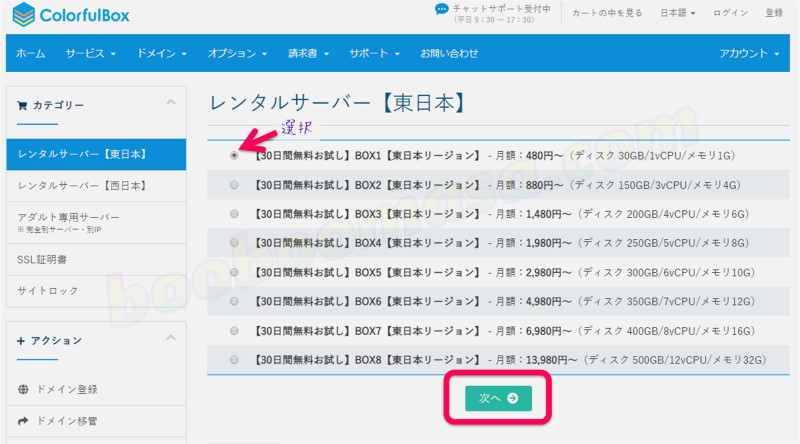The image size is (800, 444).
Task: Select the BOX3 plan radio button
Action: click(x=234, y=214)
